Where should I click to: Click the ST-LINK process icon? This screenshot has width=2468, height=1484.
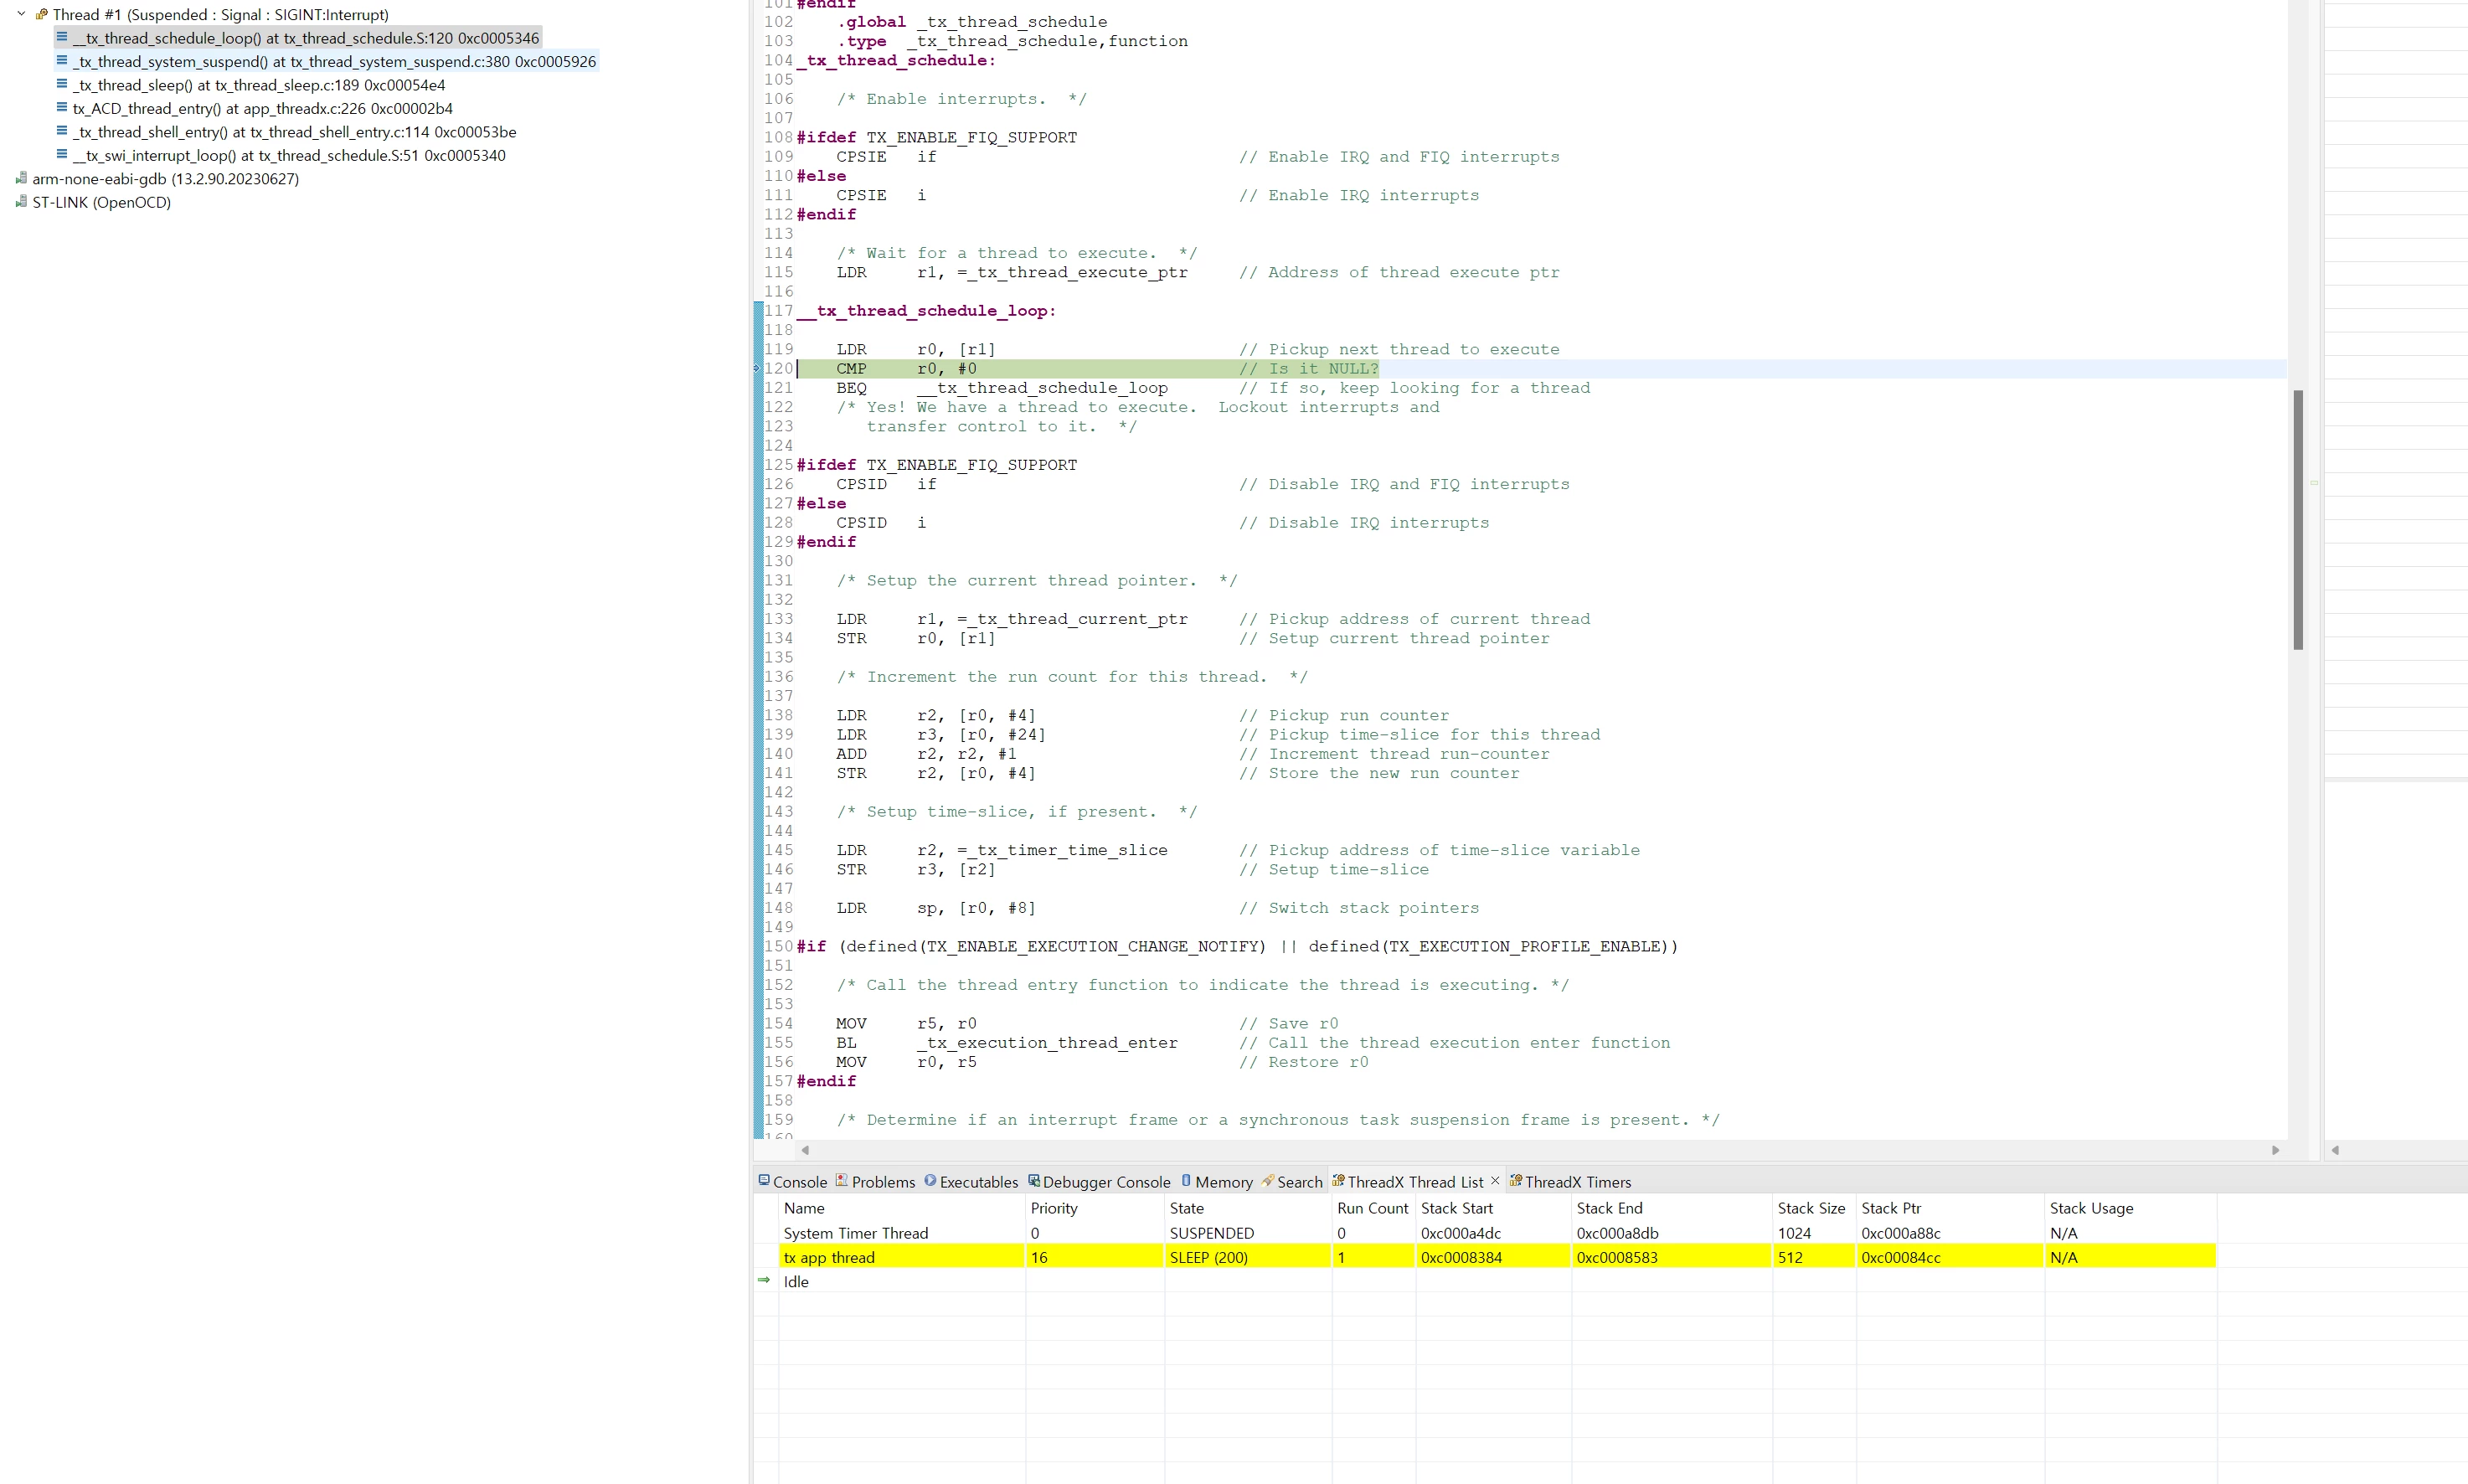pyautogui.click(x=21, y=201)
